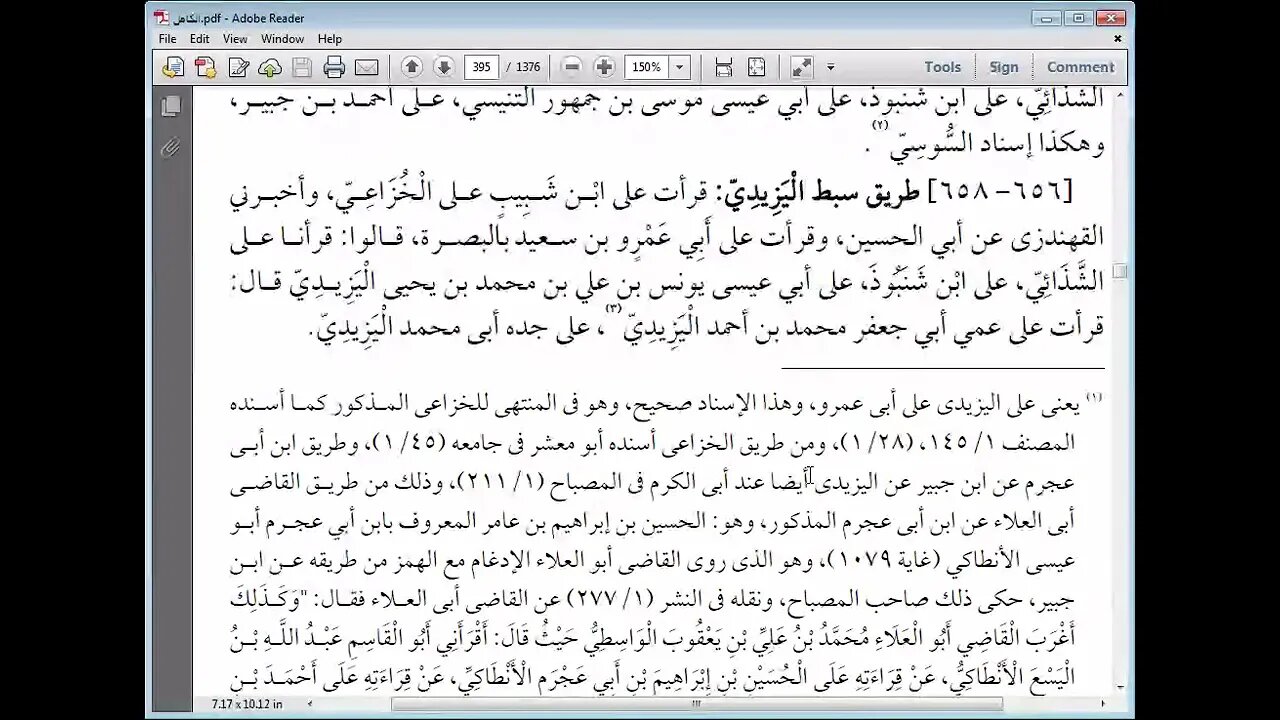Open the toolbar customize dropdown arrow

(x=830, y=67)
